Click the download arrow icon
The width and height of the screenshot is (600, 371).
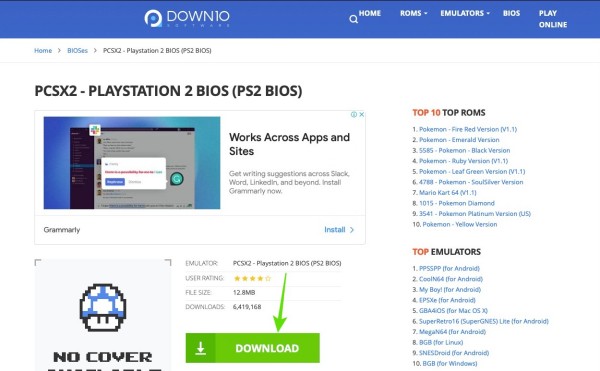[x=201, y=348]
